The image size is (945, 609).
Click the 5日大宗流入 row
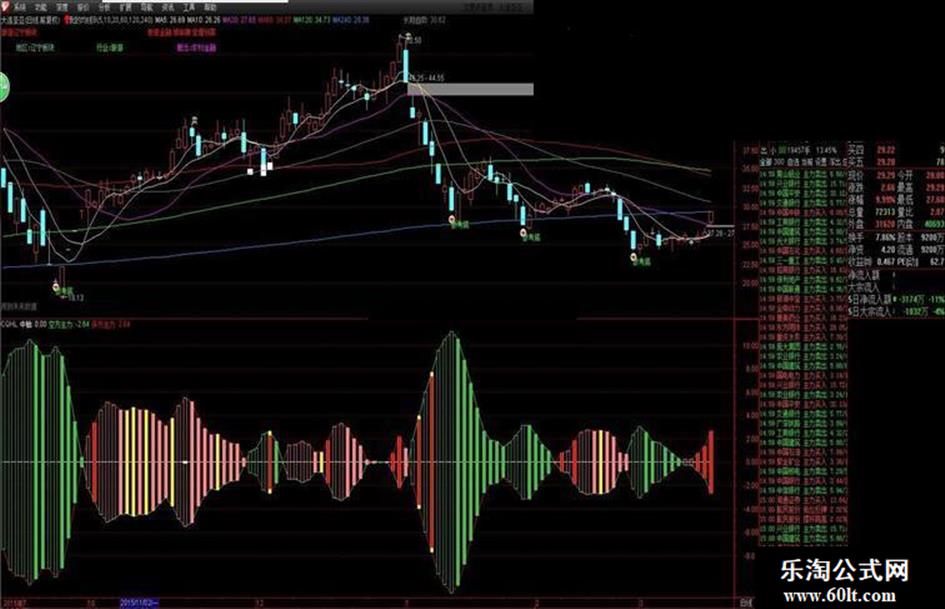tap(896, 312)
